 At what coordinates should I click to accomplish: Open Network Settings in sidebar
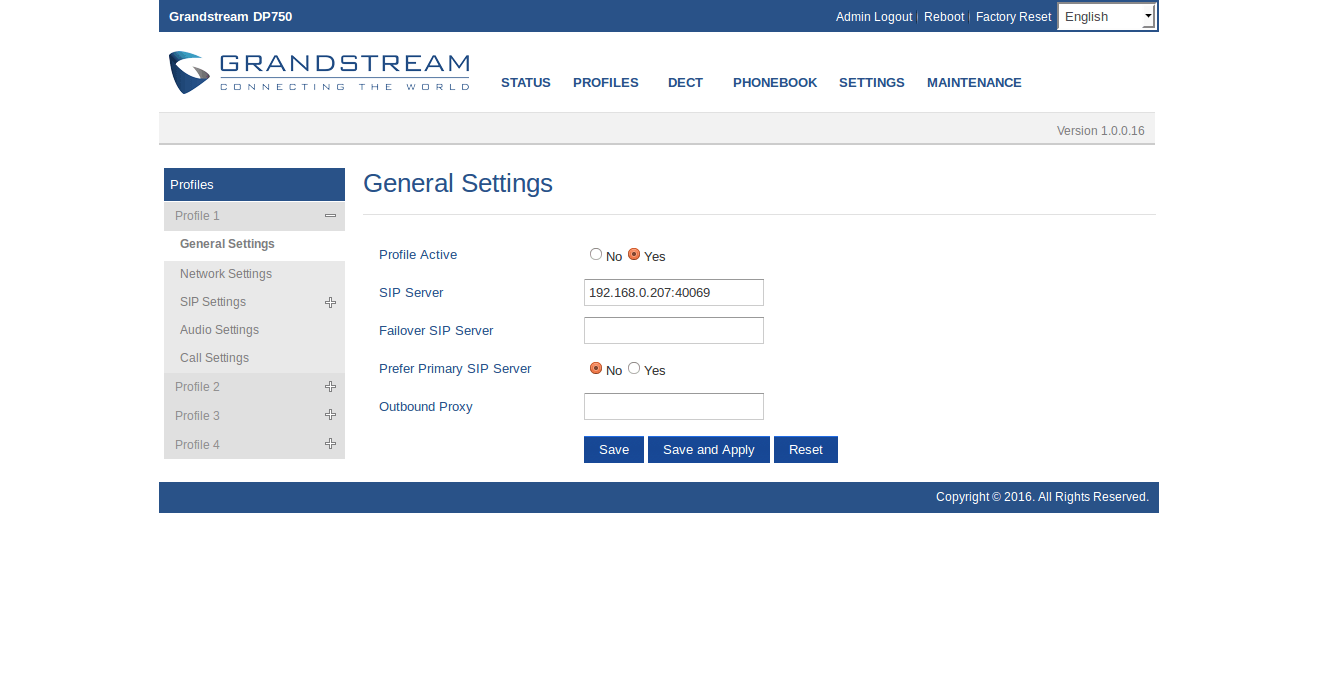click(x=226, y=274)
